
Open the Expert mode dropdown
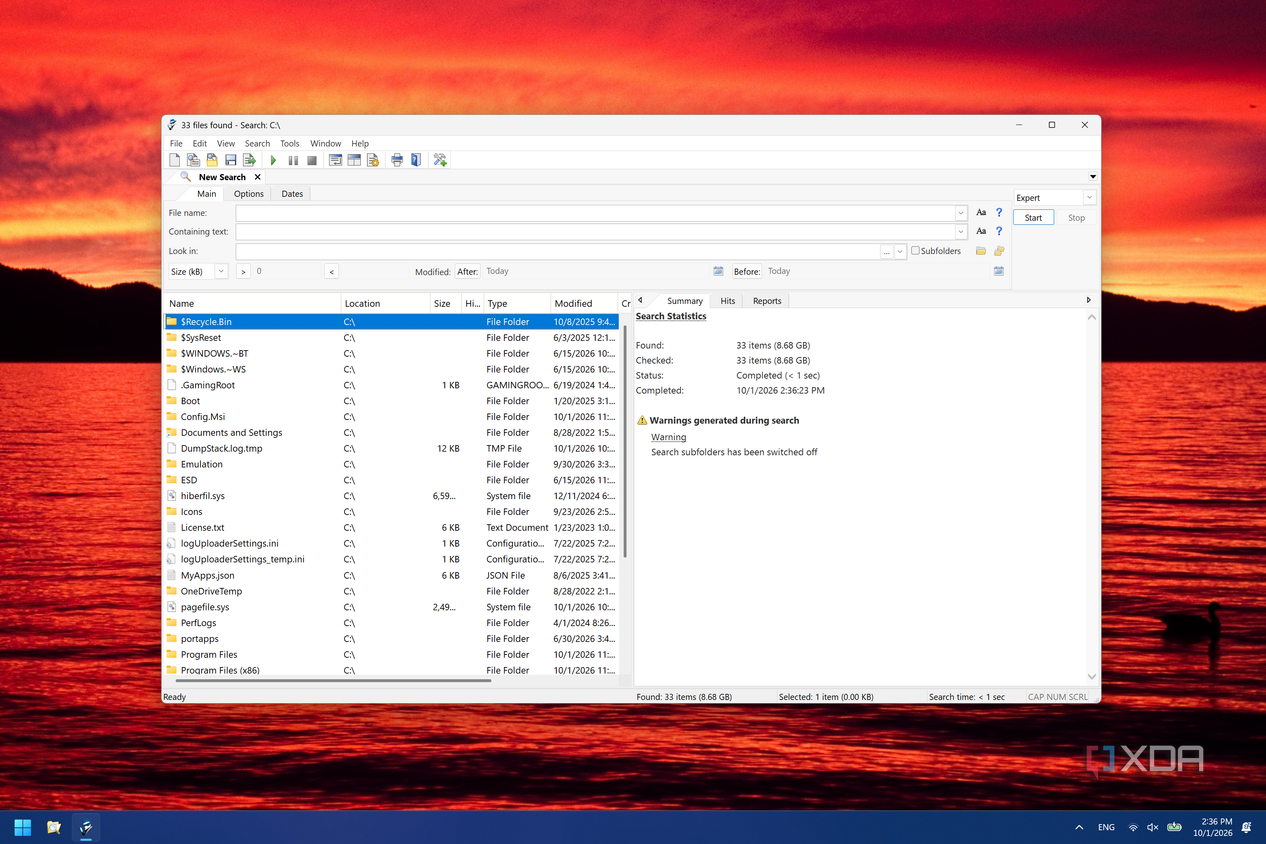click(1055, 198)
